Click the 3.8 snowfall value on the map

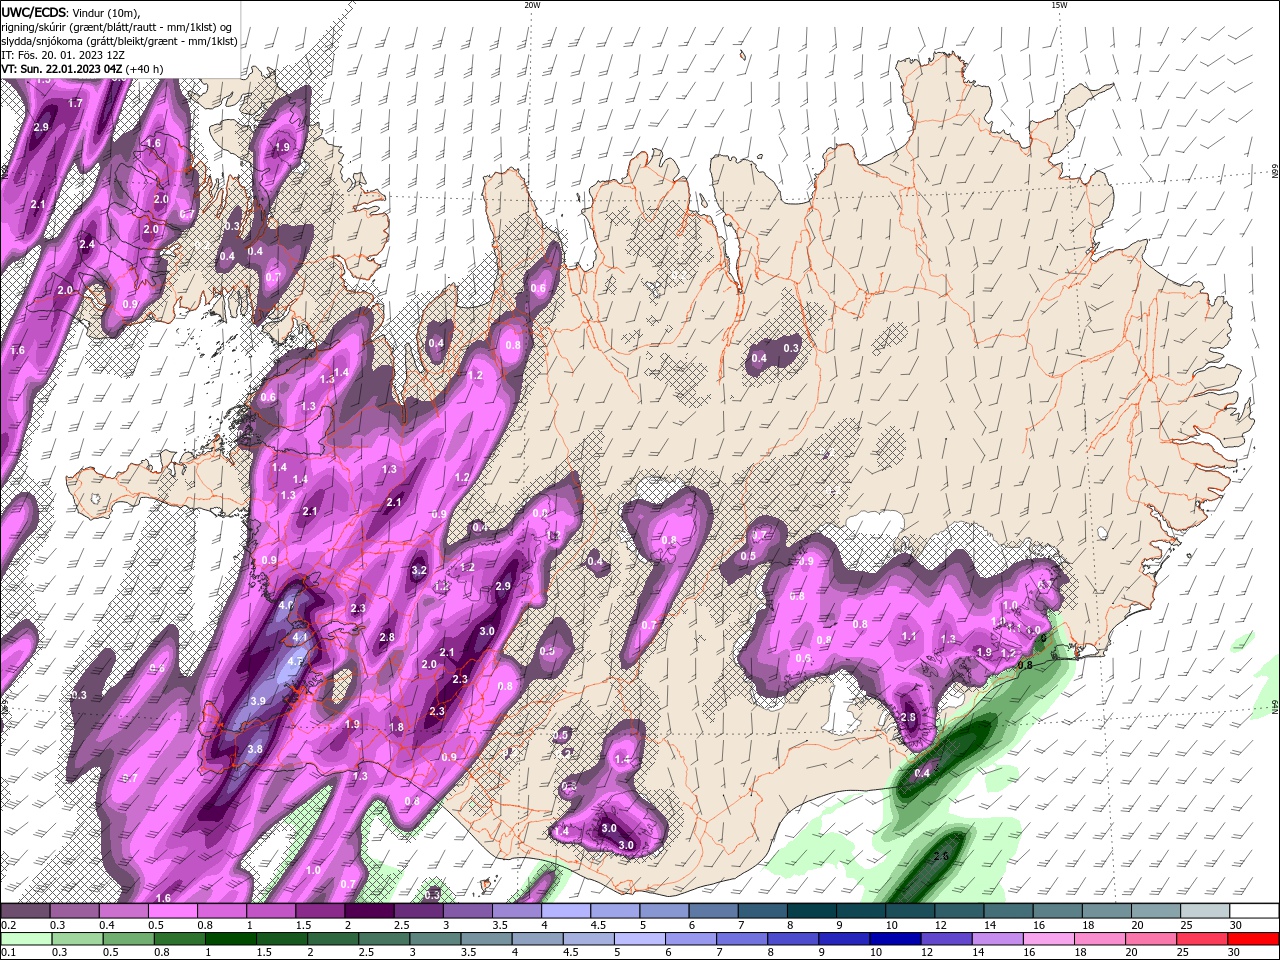tap(254, 749)
